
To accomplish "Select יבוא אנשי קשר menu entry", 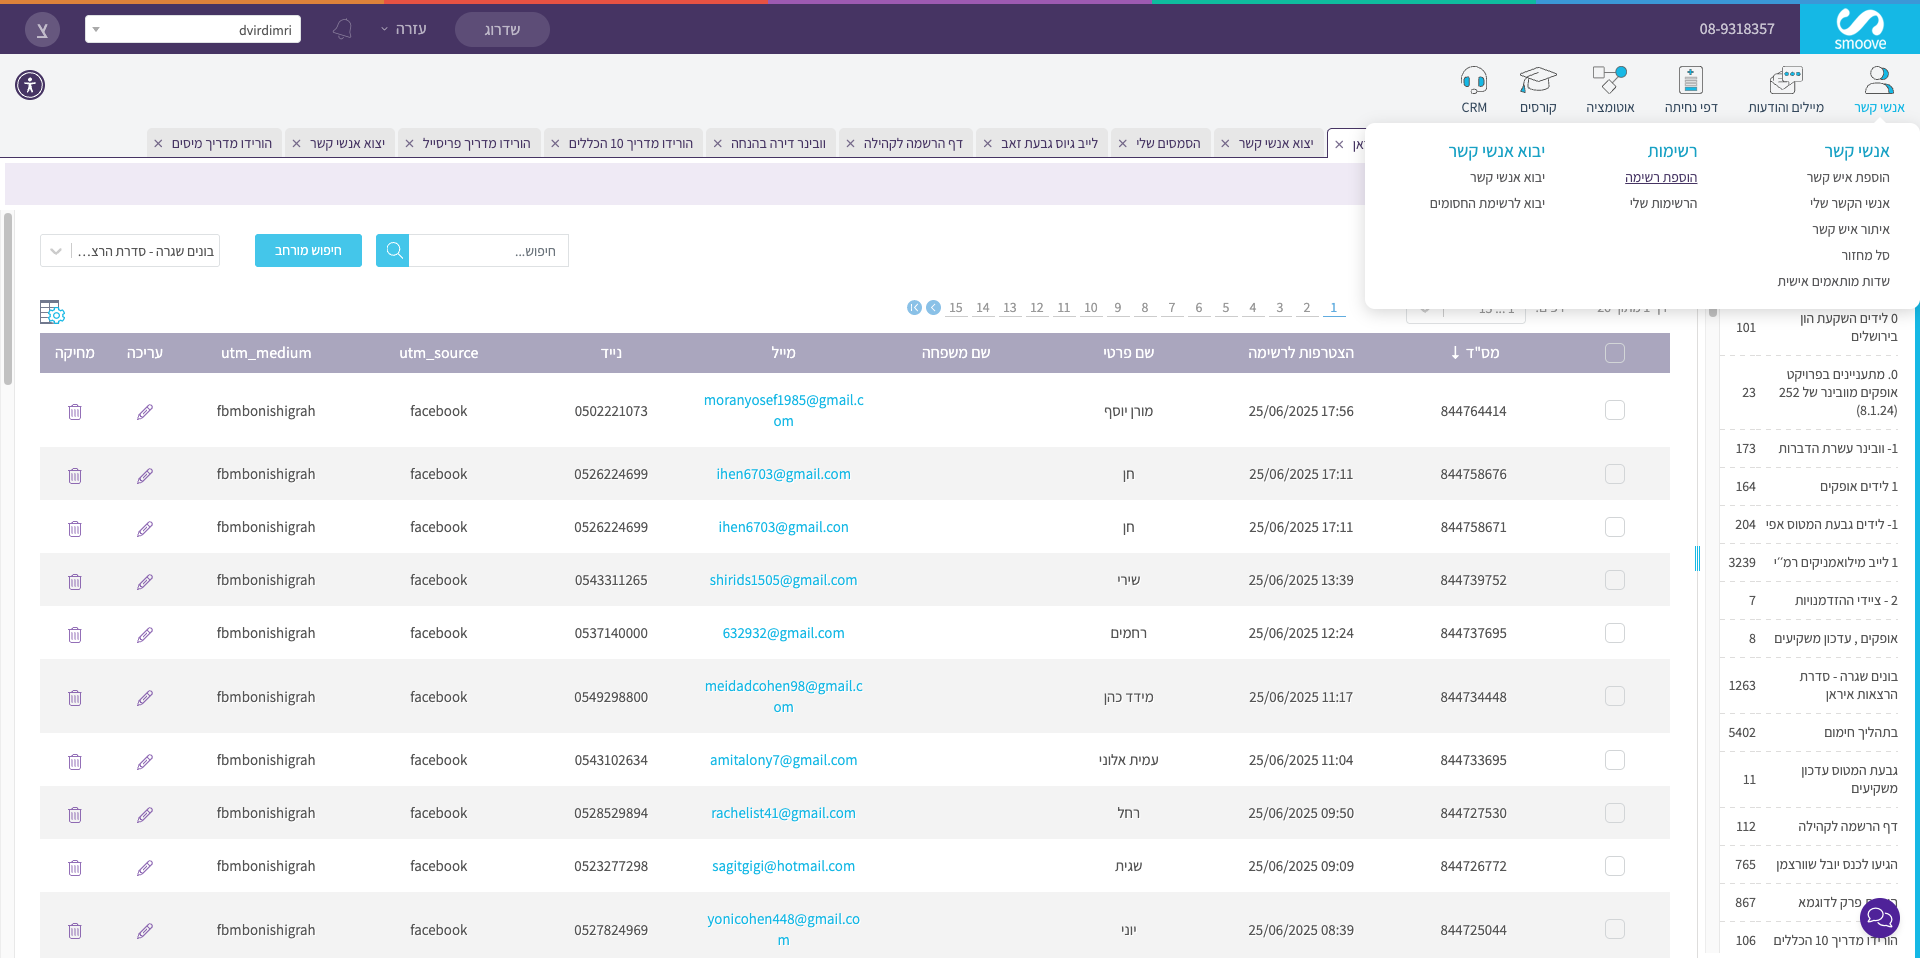I will click(x=1507, y=177).
